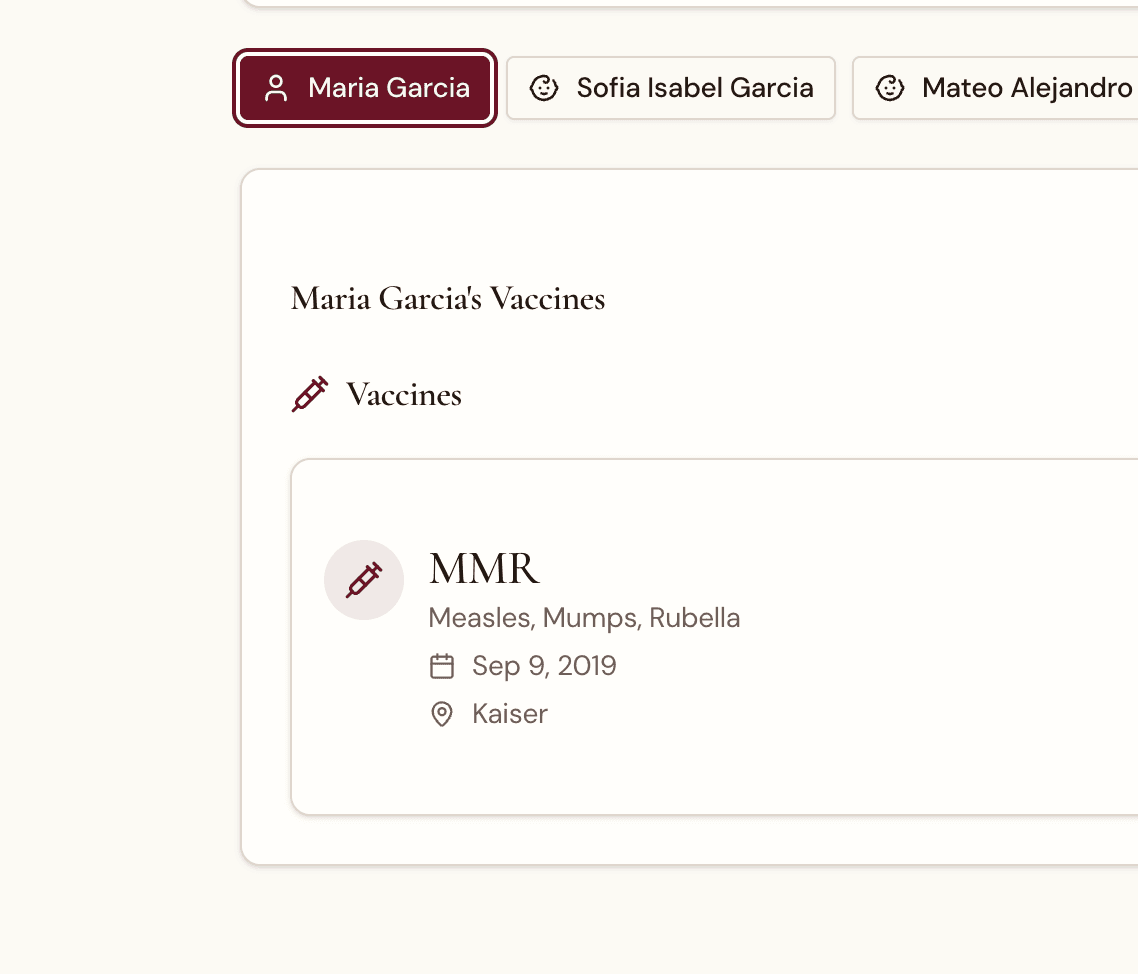The width and height of the screenshot is (1138, 974).
Task: Click the Sep 9, 2019 date field
Action: (x=544, y=665)
